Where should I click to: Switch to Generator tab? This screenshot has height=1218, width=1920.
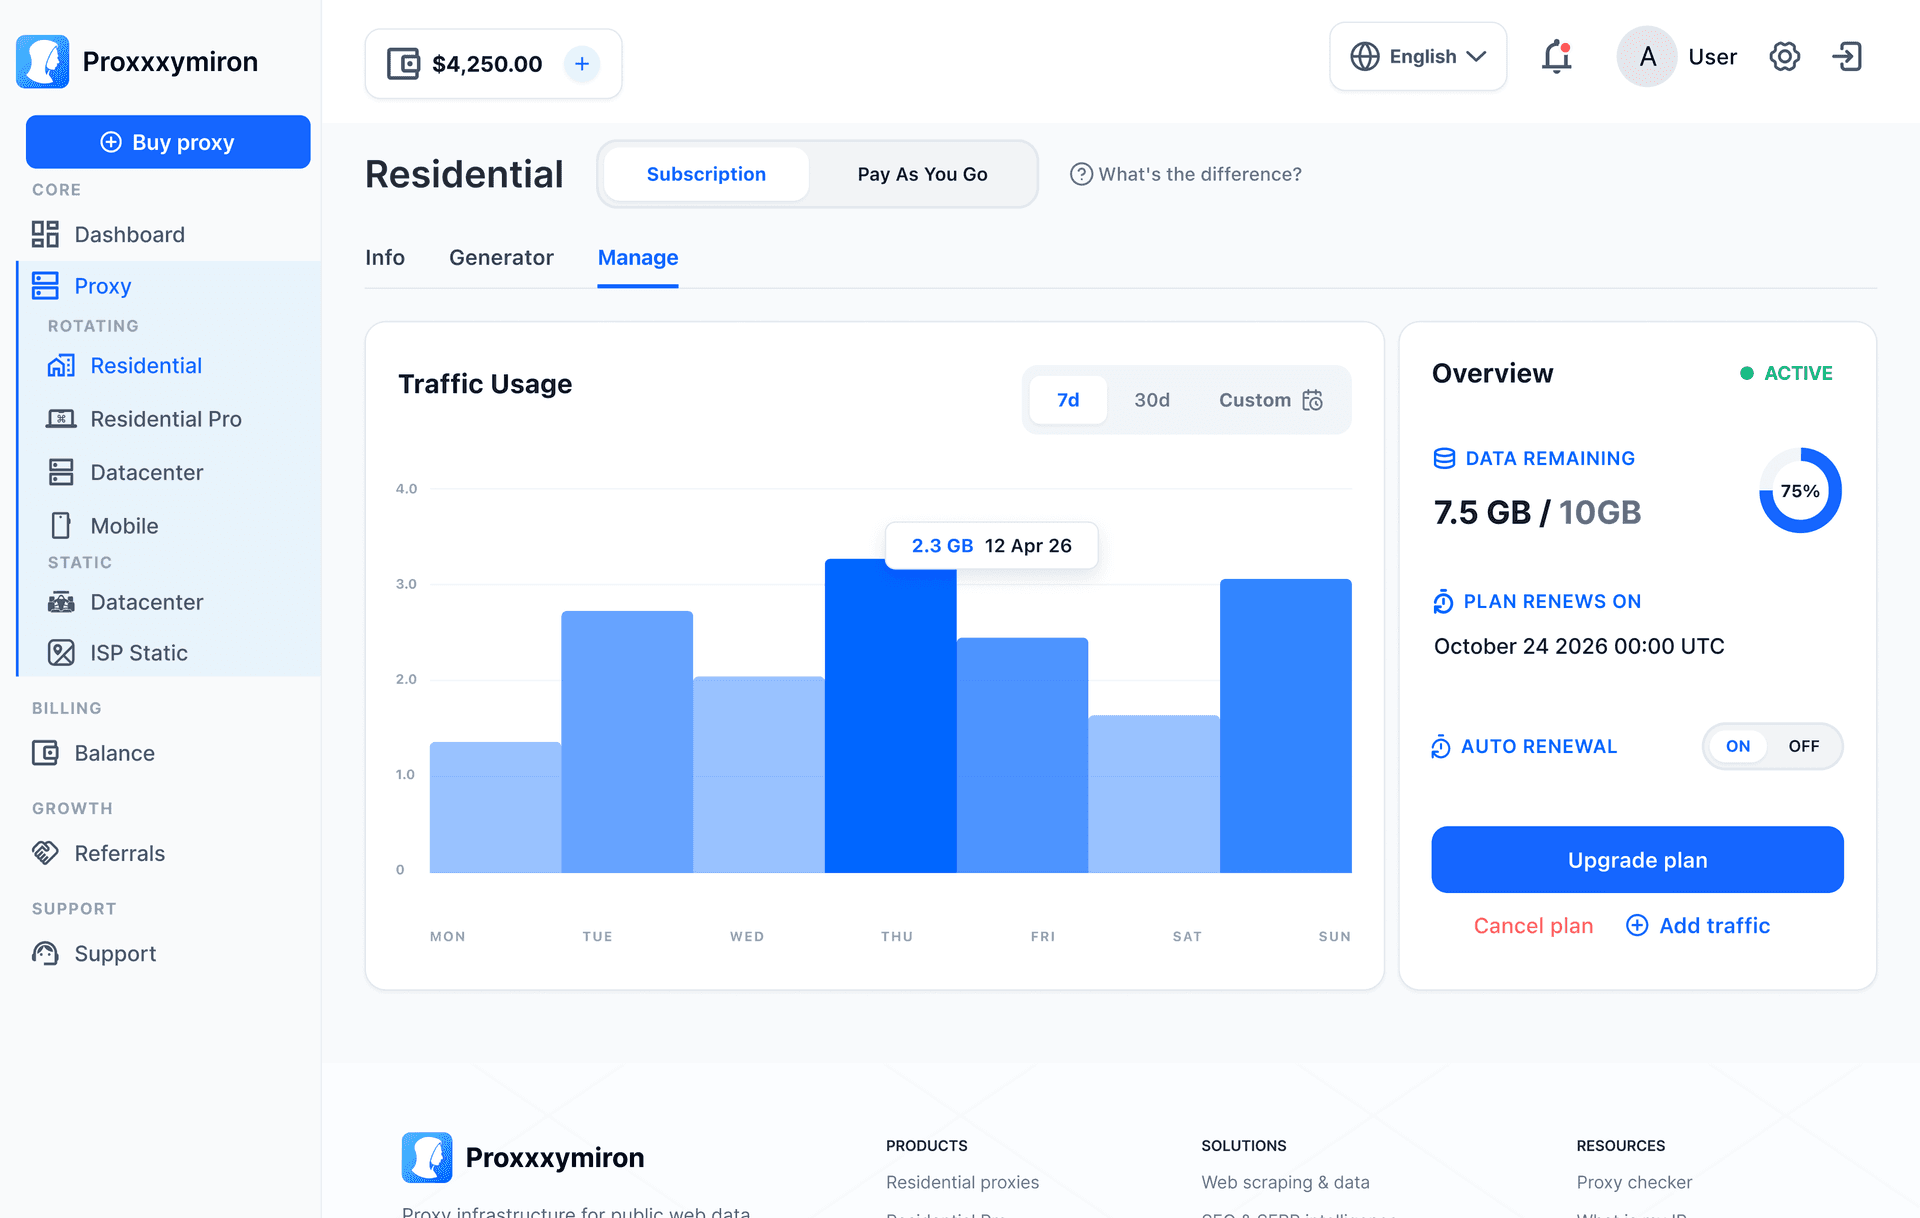click(501, 258)
